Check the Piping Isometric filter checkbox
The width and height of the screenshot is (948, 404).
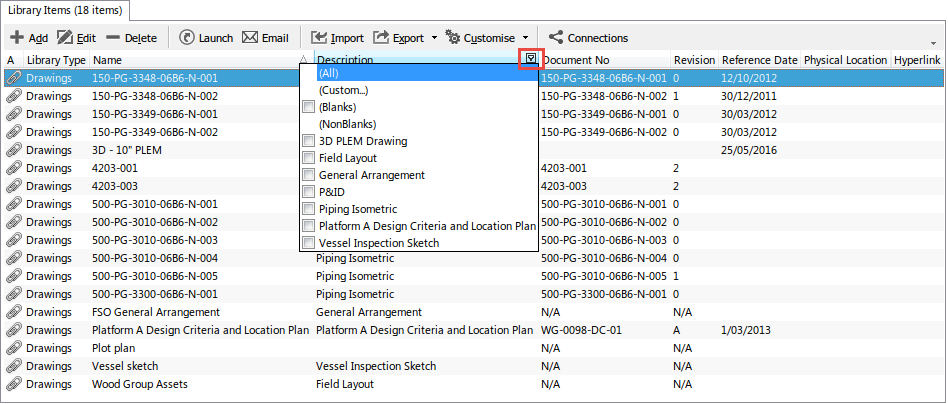pos(309,209)
